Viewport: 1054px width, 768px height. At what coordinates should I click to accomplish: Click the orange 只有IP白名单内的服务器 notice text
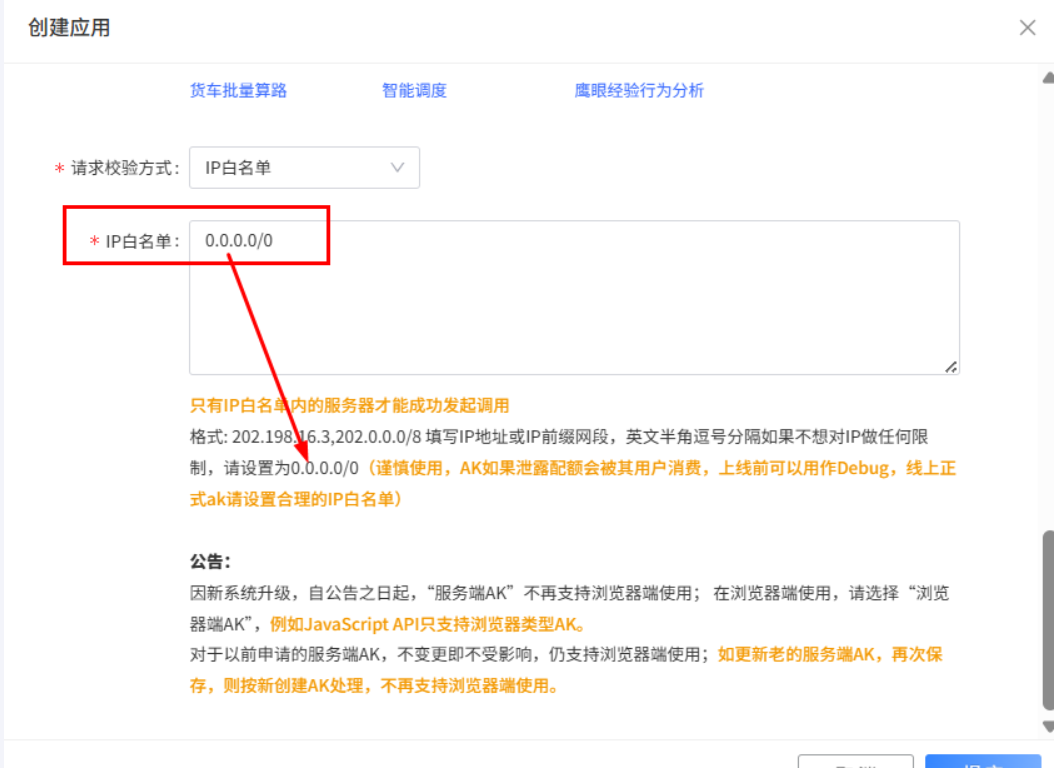(349, 405)
